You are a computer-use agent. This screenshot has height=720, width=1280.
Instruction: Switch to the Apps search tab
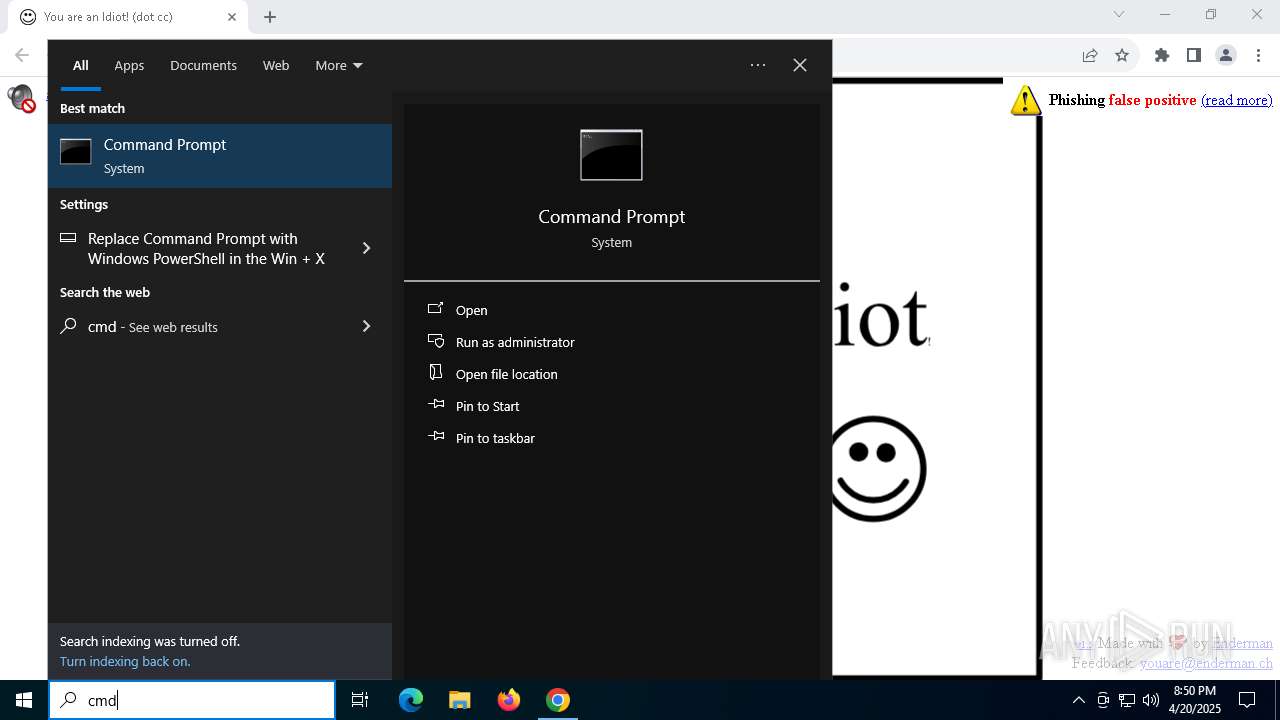(129, 65)
